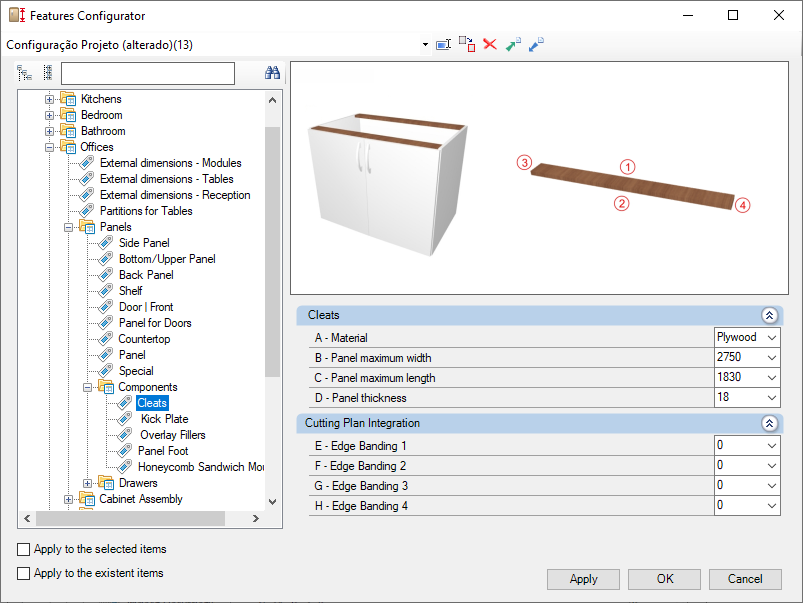Click the Kitchens folder icon
This screenshot has width=812, height=613.
pyautogui.click(x=68, y=98)
